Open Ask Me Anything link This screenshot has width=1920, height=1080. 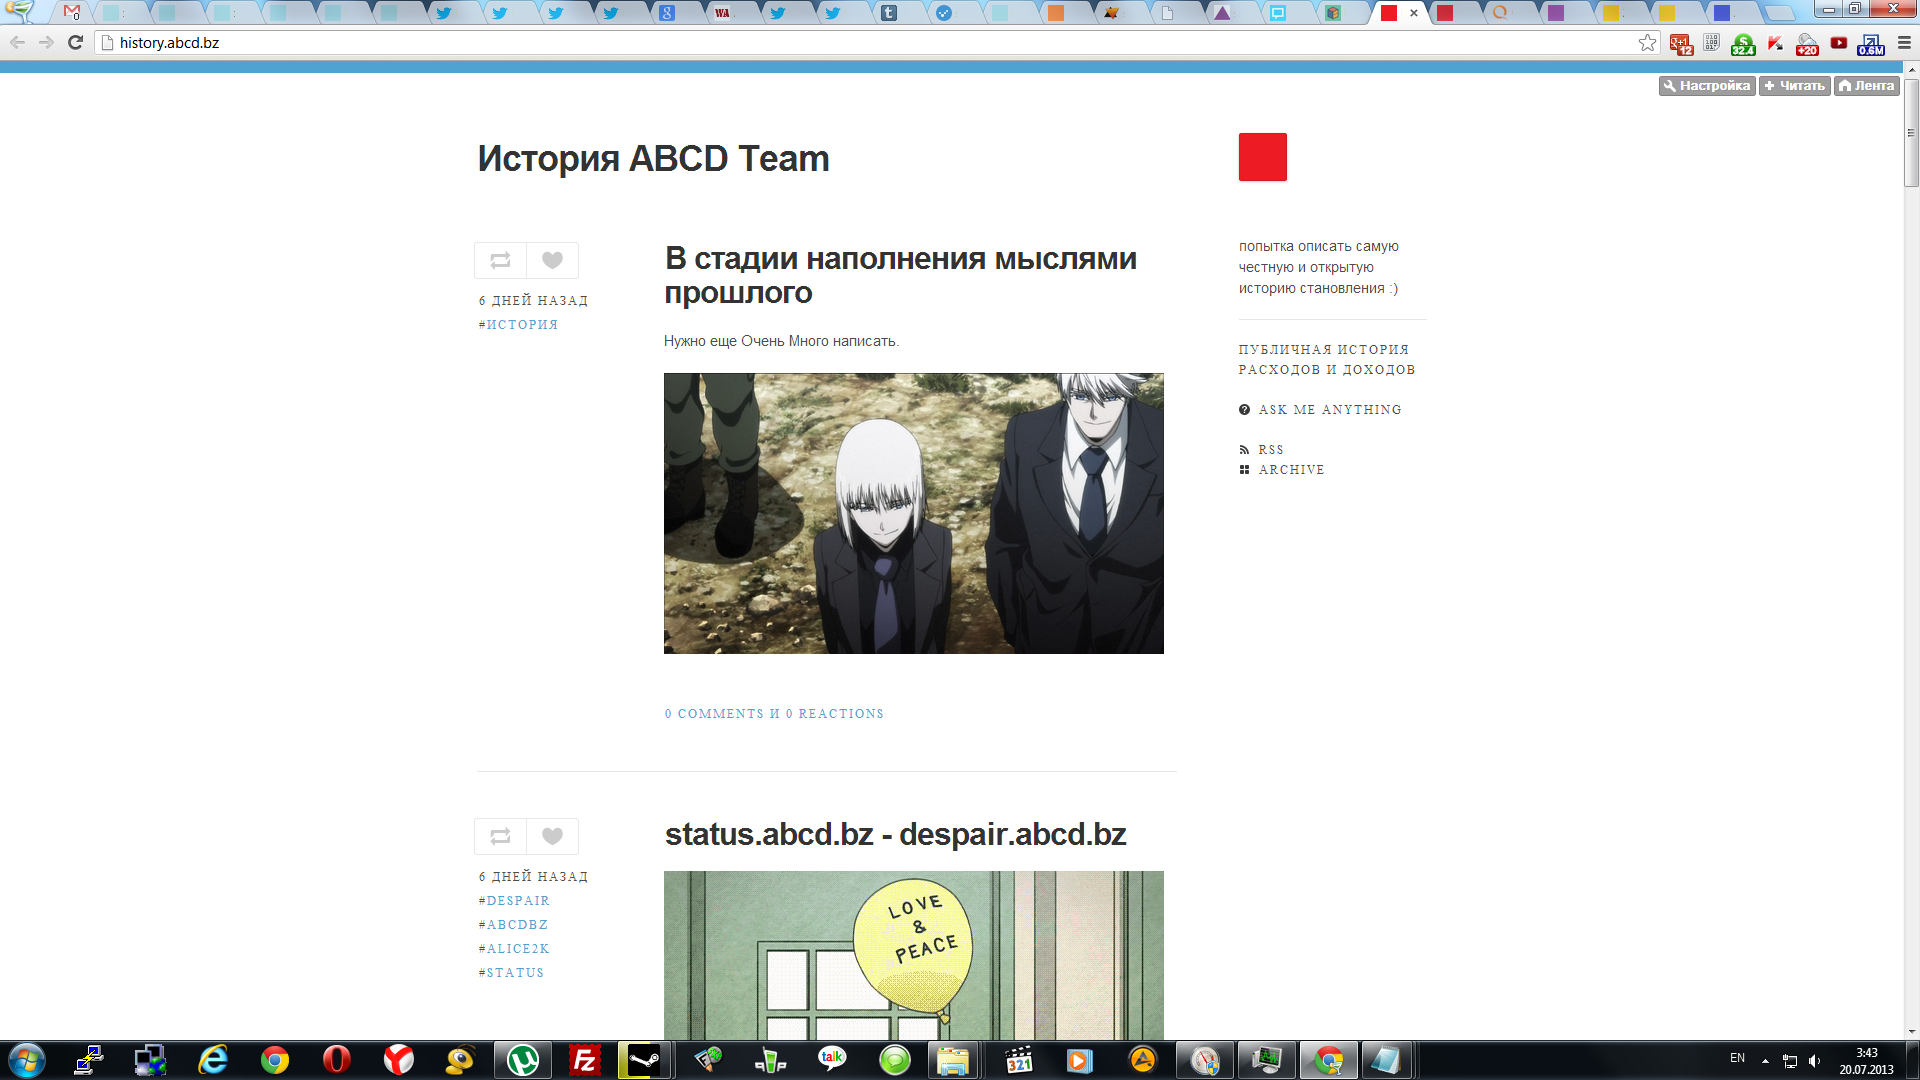[x=1329, y=410]
